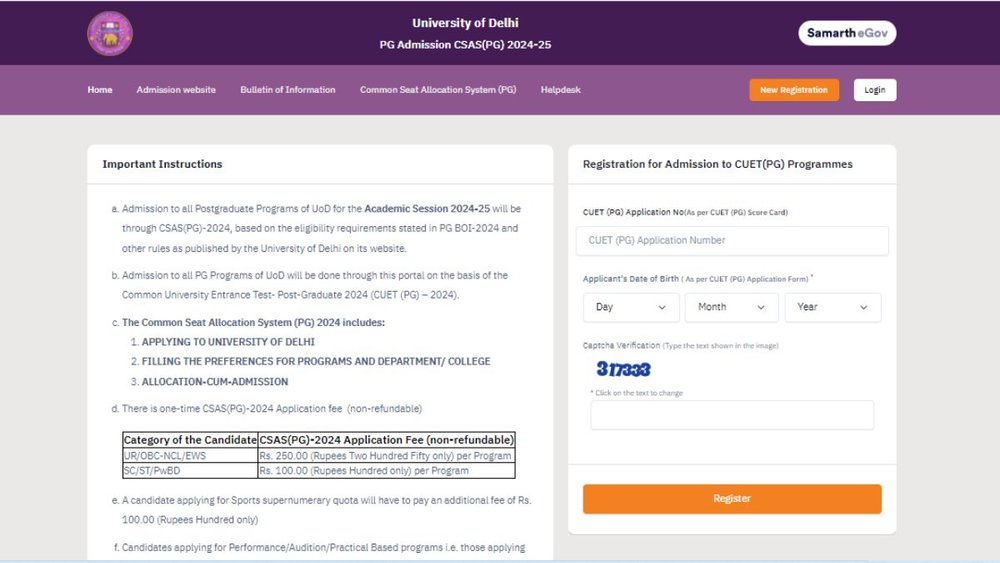Screen dimensions: 1000x563
Task: Click the 'Academic Session 2024-25' bold text
Action: point(427,208)
